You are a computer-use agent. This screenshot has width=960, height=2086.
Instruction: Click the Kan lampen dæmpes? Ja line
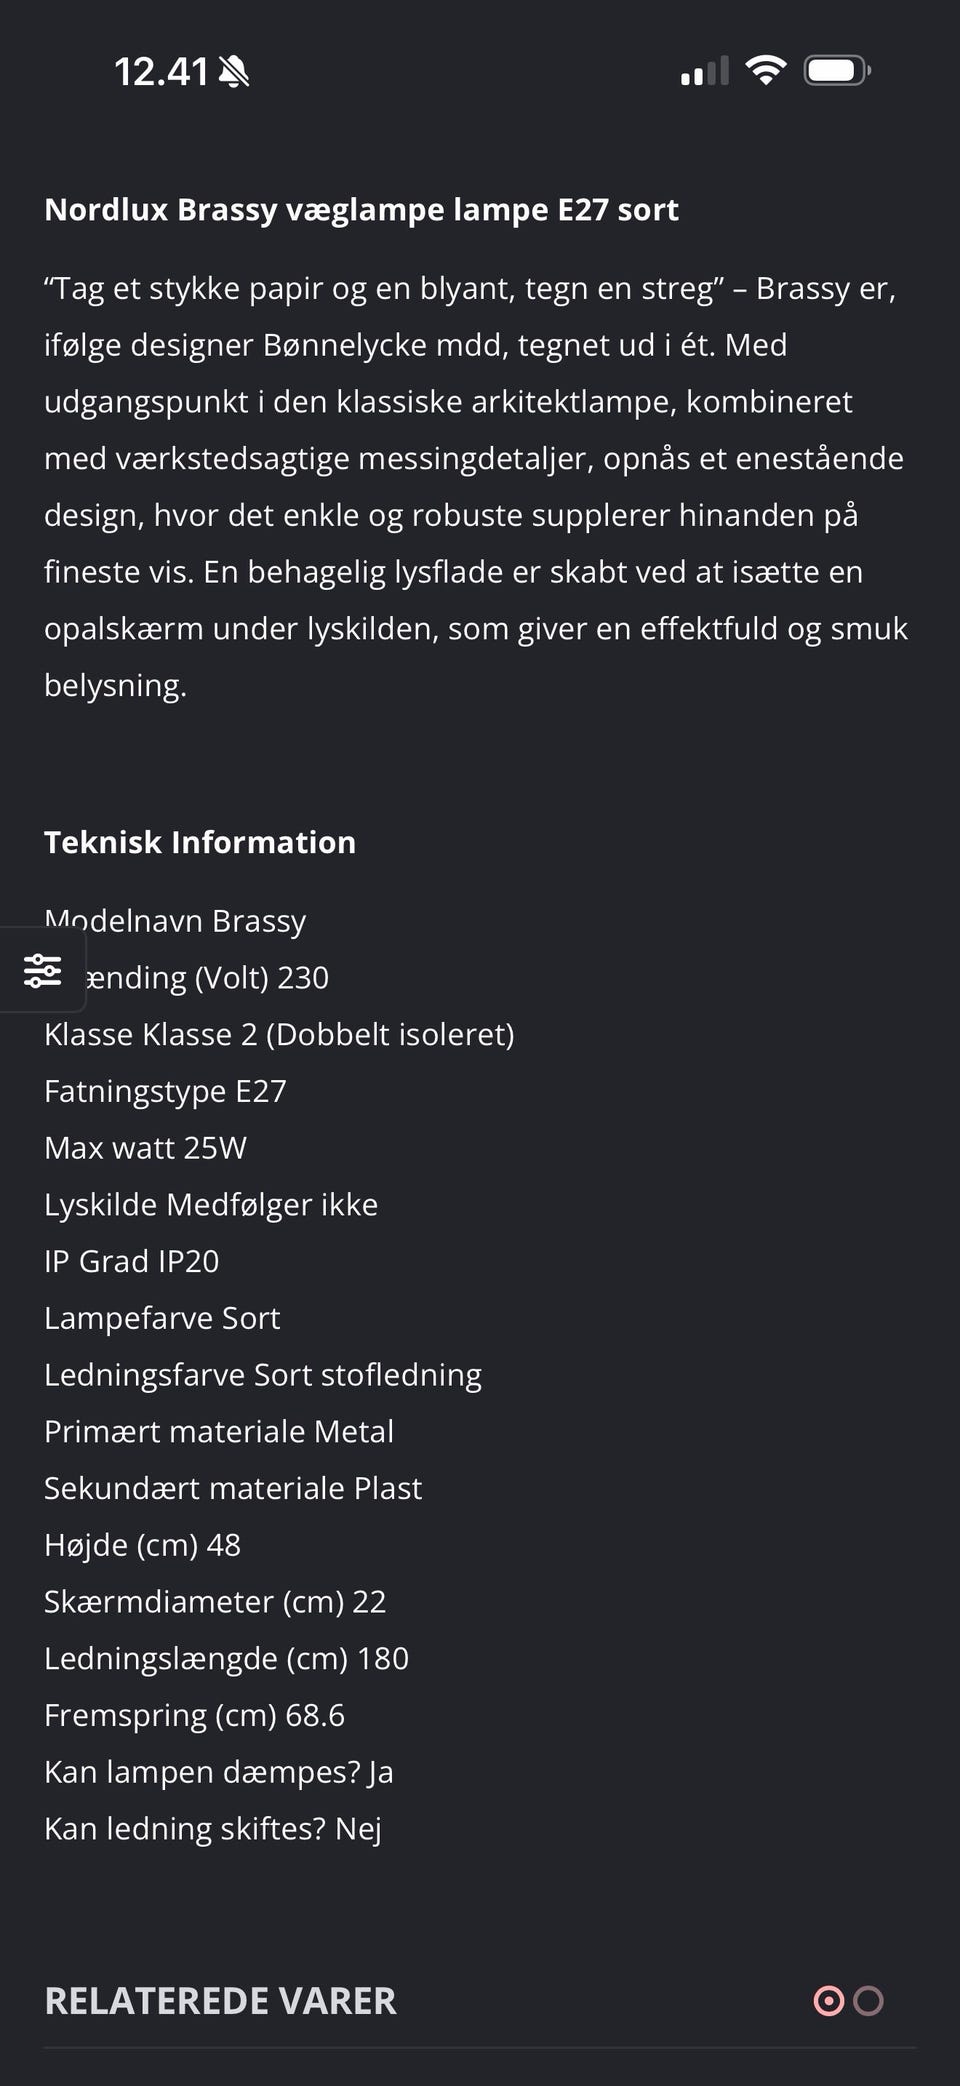(x=219, y=1772)
